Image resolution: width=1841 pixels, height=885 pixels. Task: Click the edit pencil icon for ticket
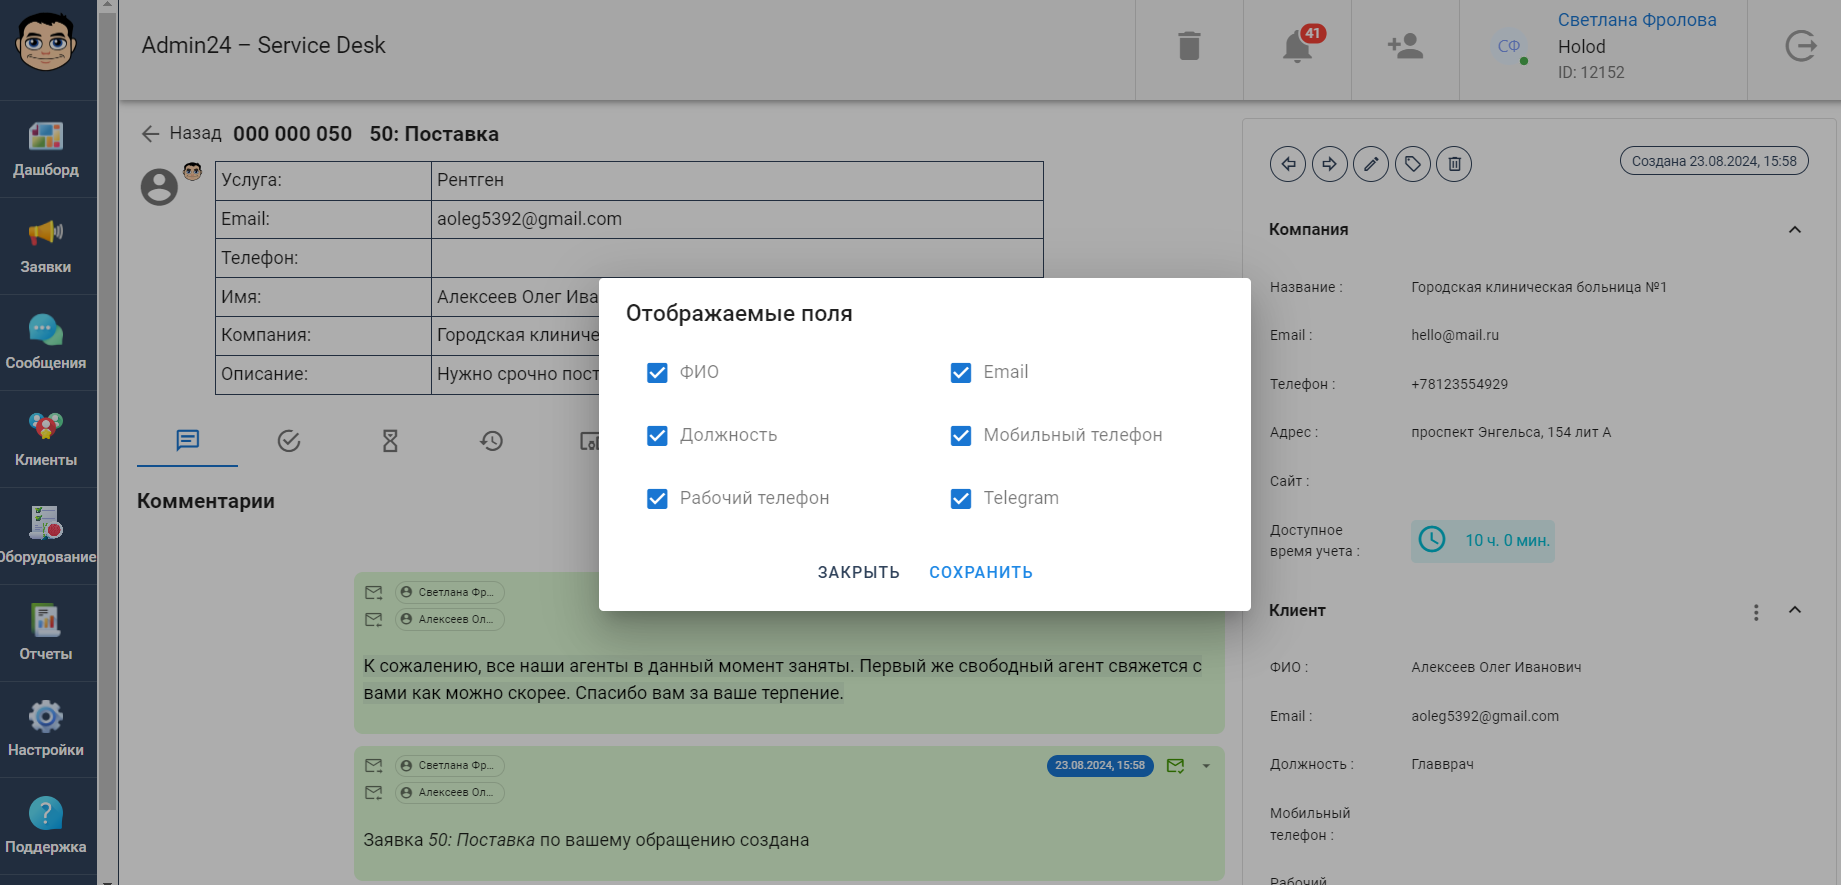pyautogui.click(x=1371, y=164)
